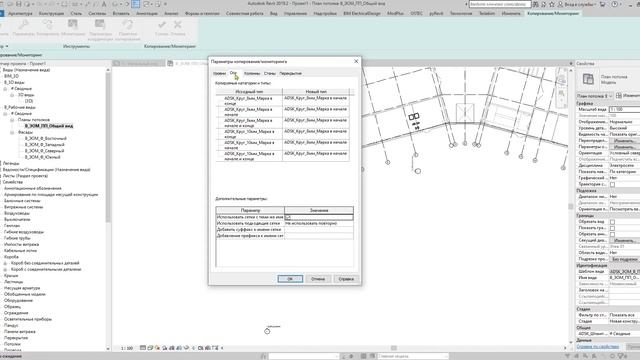The height and width of the screenshot is (360, 640).
Task: Click the binoculars search icon beside search box
Action: point(536,4)
